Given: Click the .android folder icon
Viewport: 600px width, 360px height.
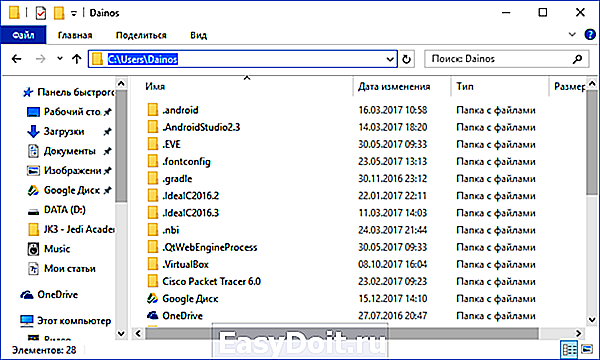Looking at the screenshot, I should (152, 110).
